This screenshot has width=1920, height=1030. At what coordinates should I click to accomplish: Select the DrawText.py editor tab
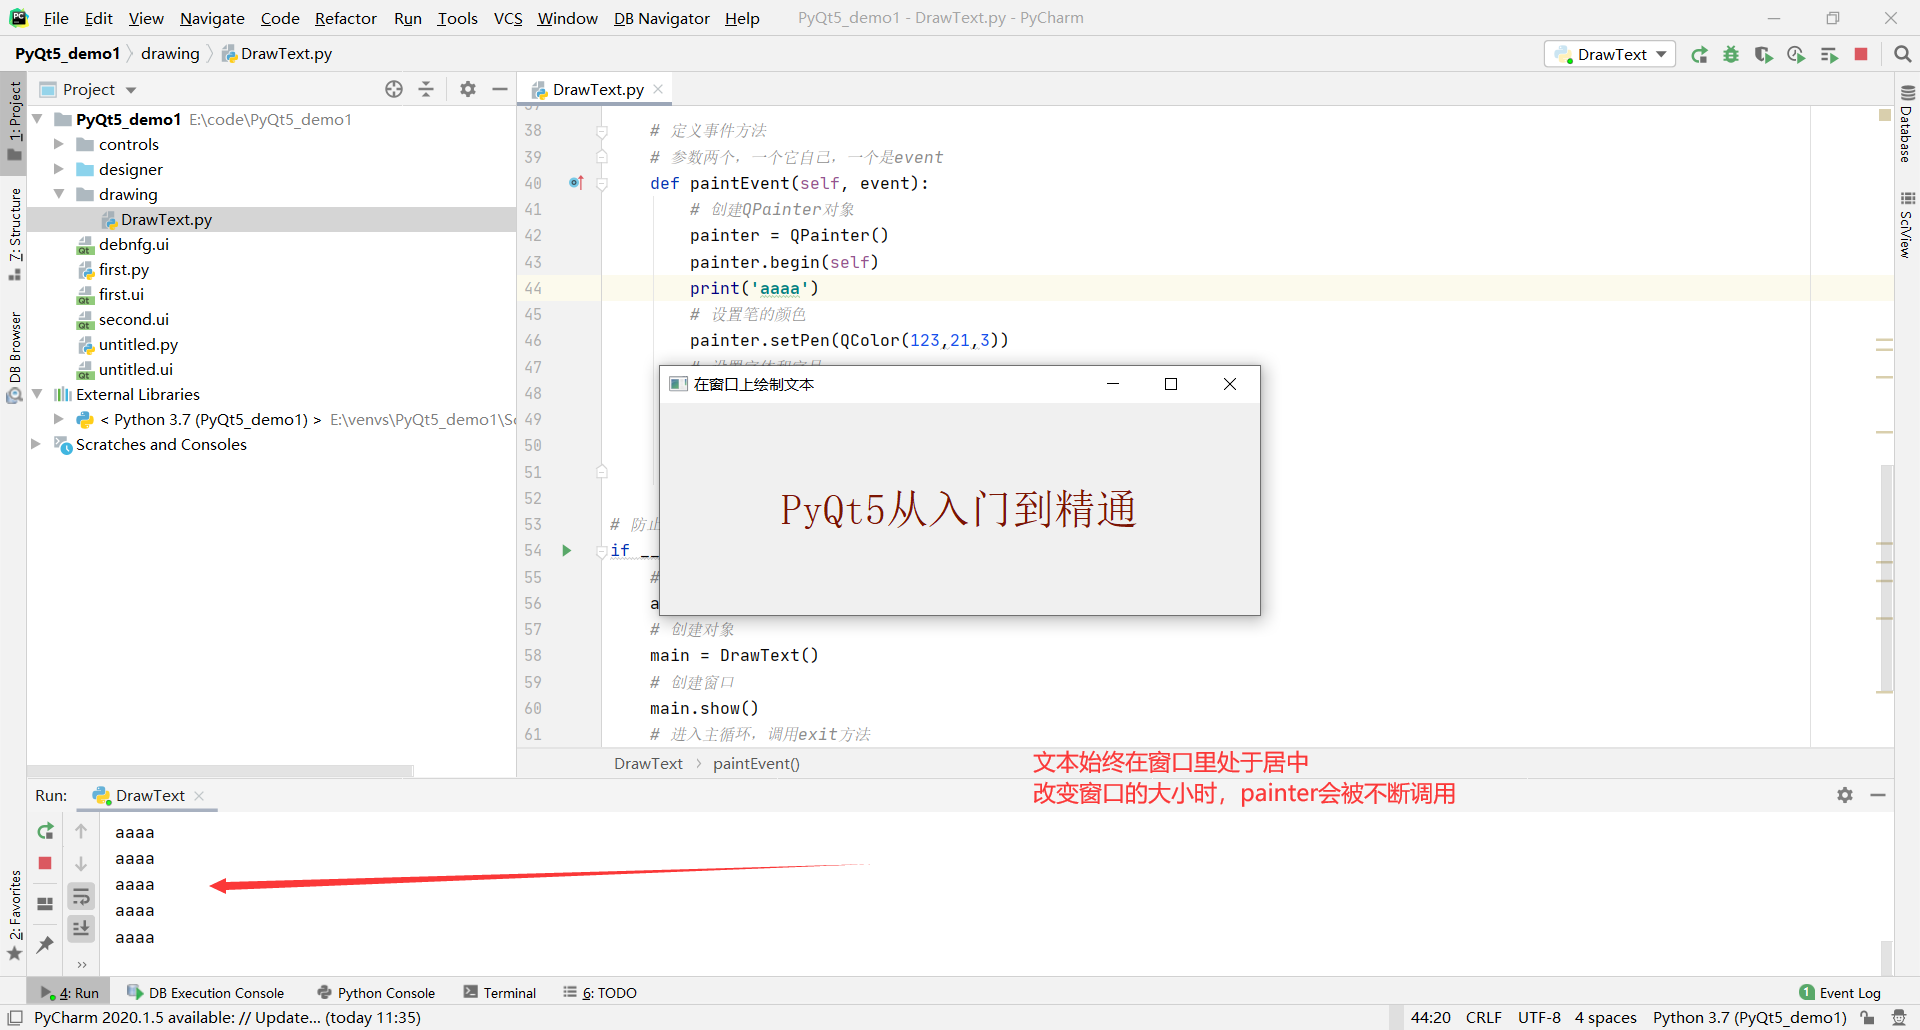(596, 89)
